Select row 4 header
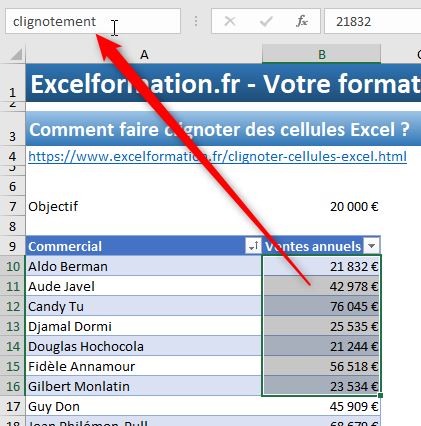The width and height of the screenshot is (421, 426). pyautogui.click(x=13, y=156)
